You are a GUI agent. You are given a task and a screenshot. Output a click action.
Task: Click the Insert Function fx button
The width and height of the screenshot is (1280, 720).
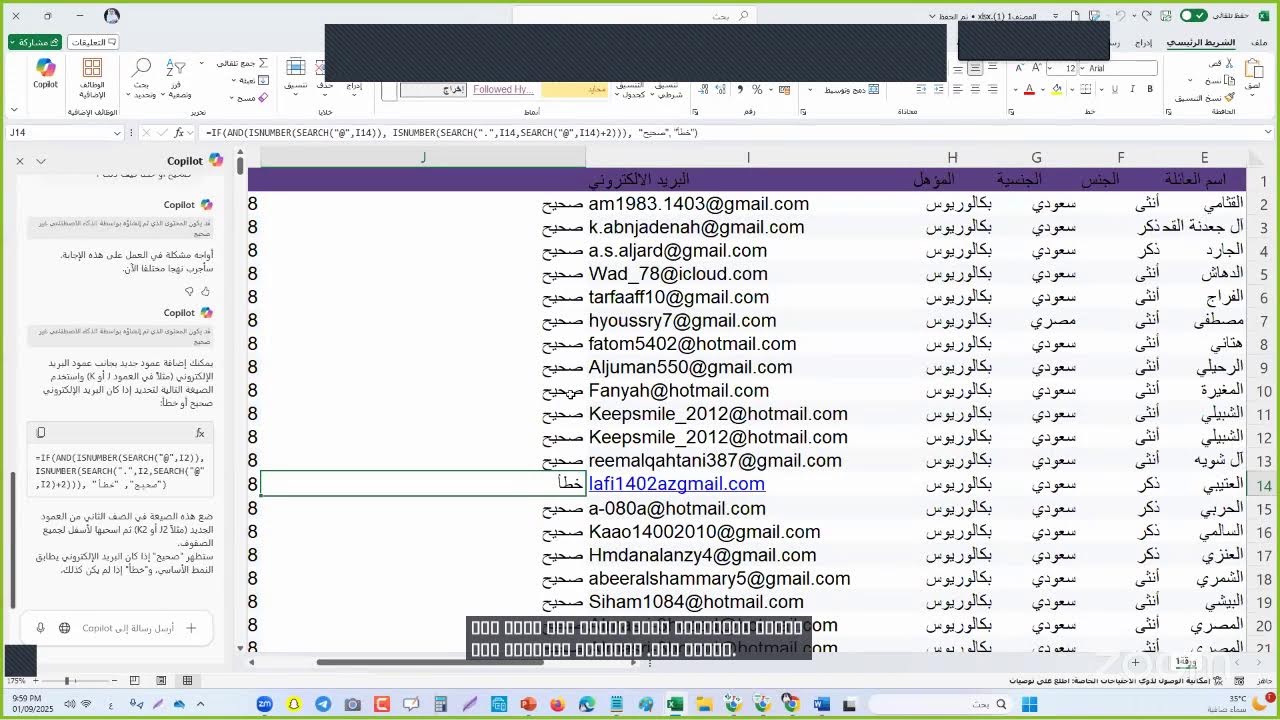(x=179, y=132)
